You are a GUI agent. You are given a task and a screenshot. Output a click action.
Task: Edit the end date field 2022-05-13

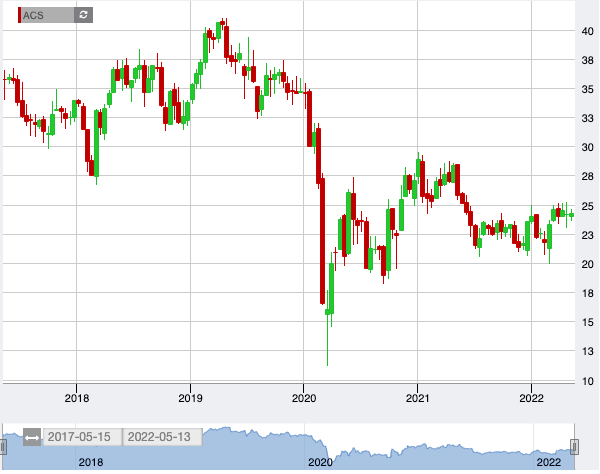coord(162,437)
